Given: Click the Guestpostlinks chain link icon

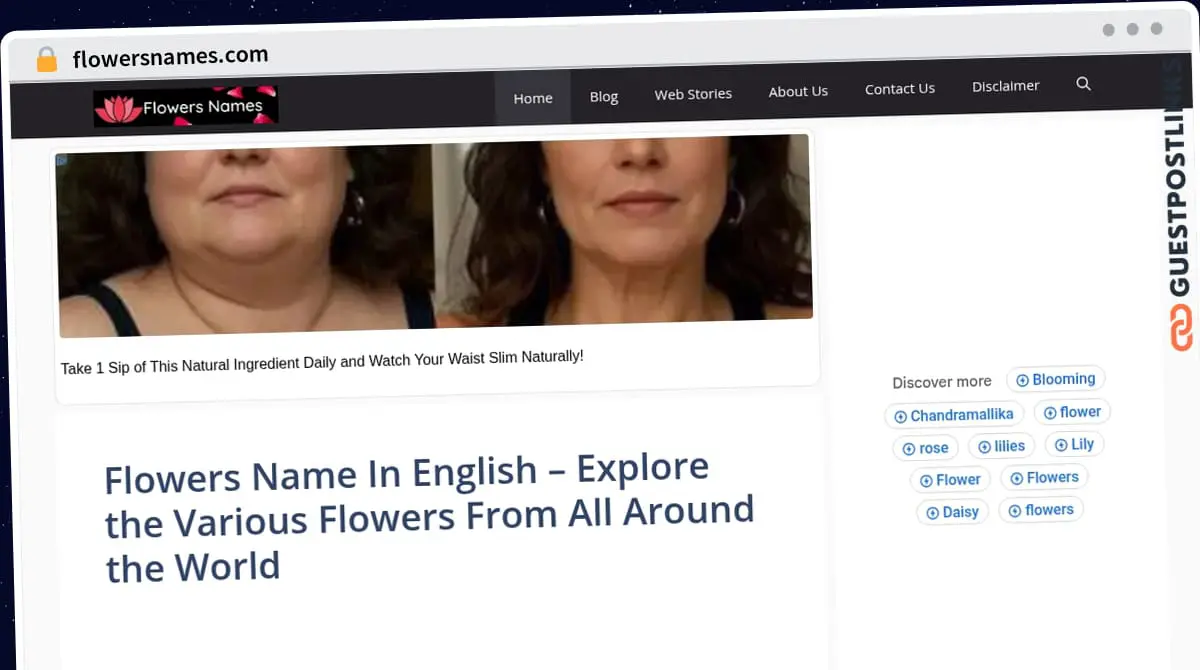Looking at the screenshot, I should [1181, 328].
